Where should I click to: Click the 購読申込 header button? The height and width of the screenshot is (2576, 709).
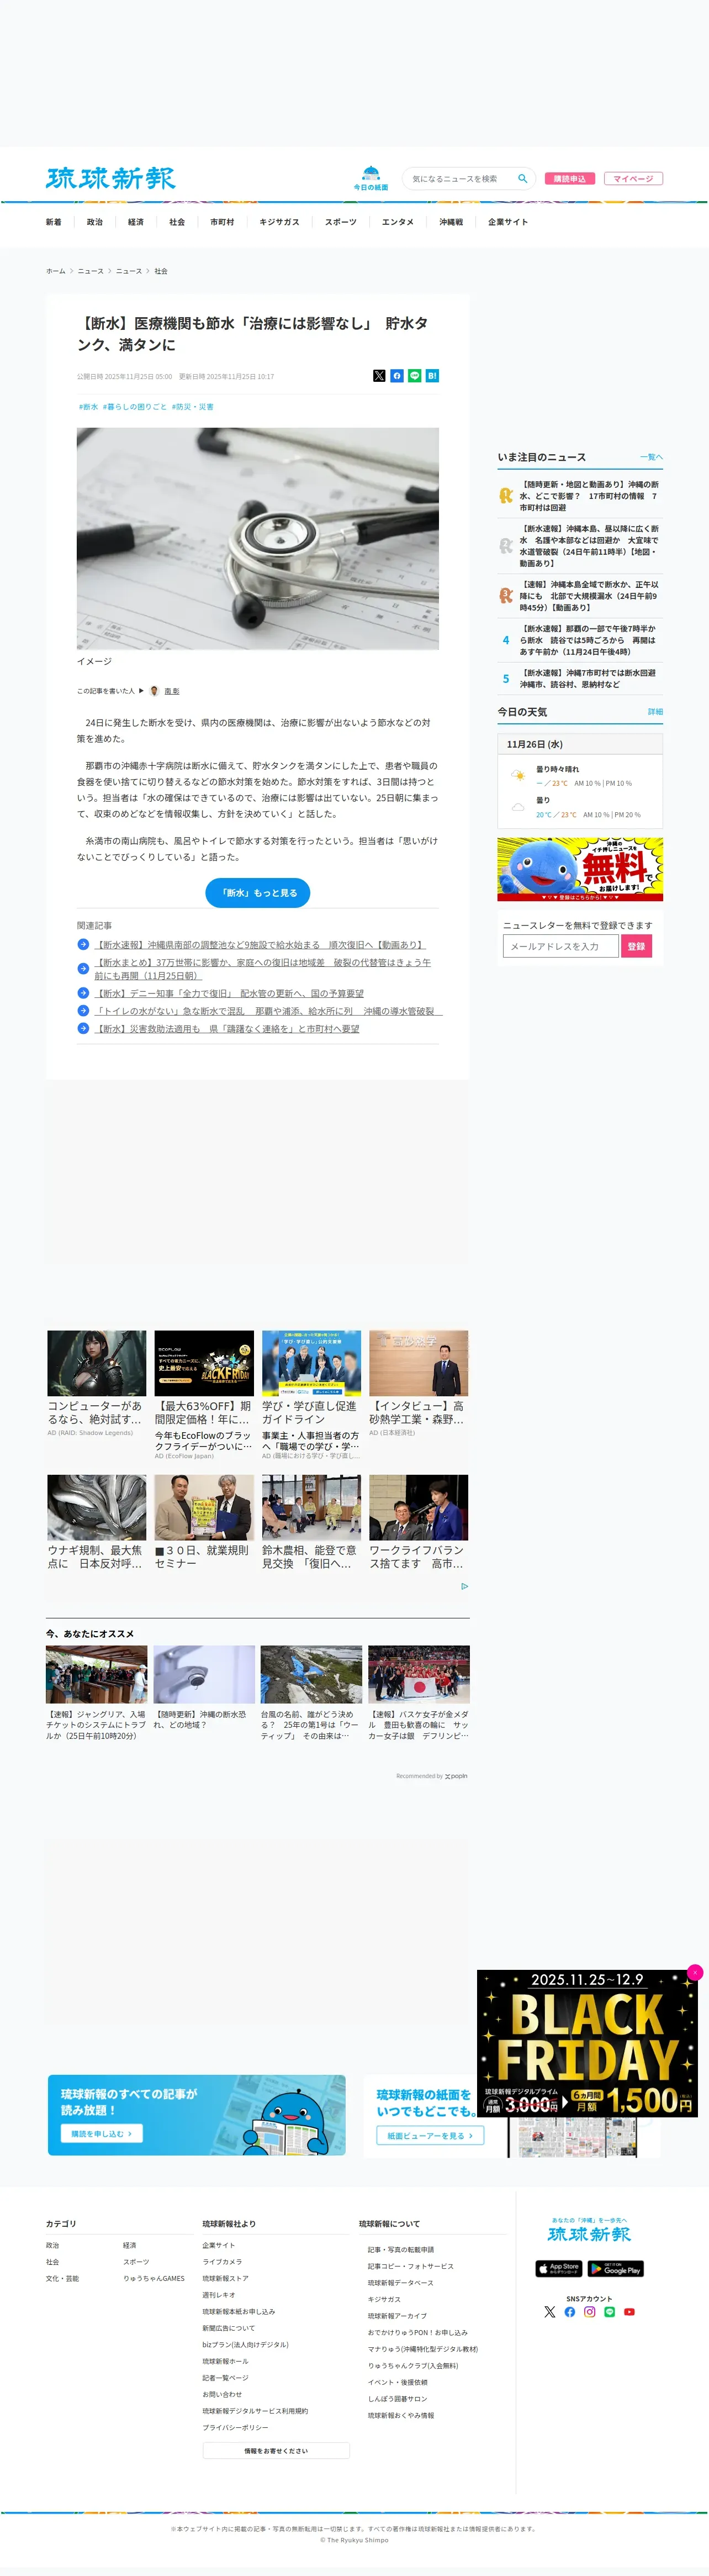point(570,179)
